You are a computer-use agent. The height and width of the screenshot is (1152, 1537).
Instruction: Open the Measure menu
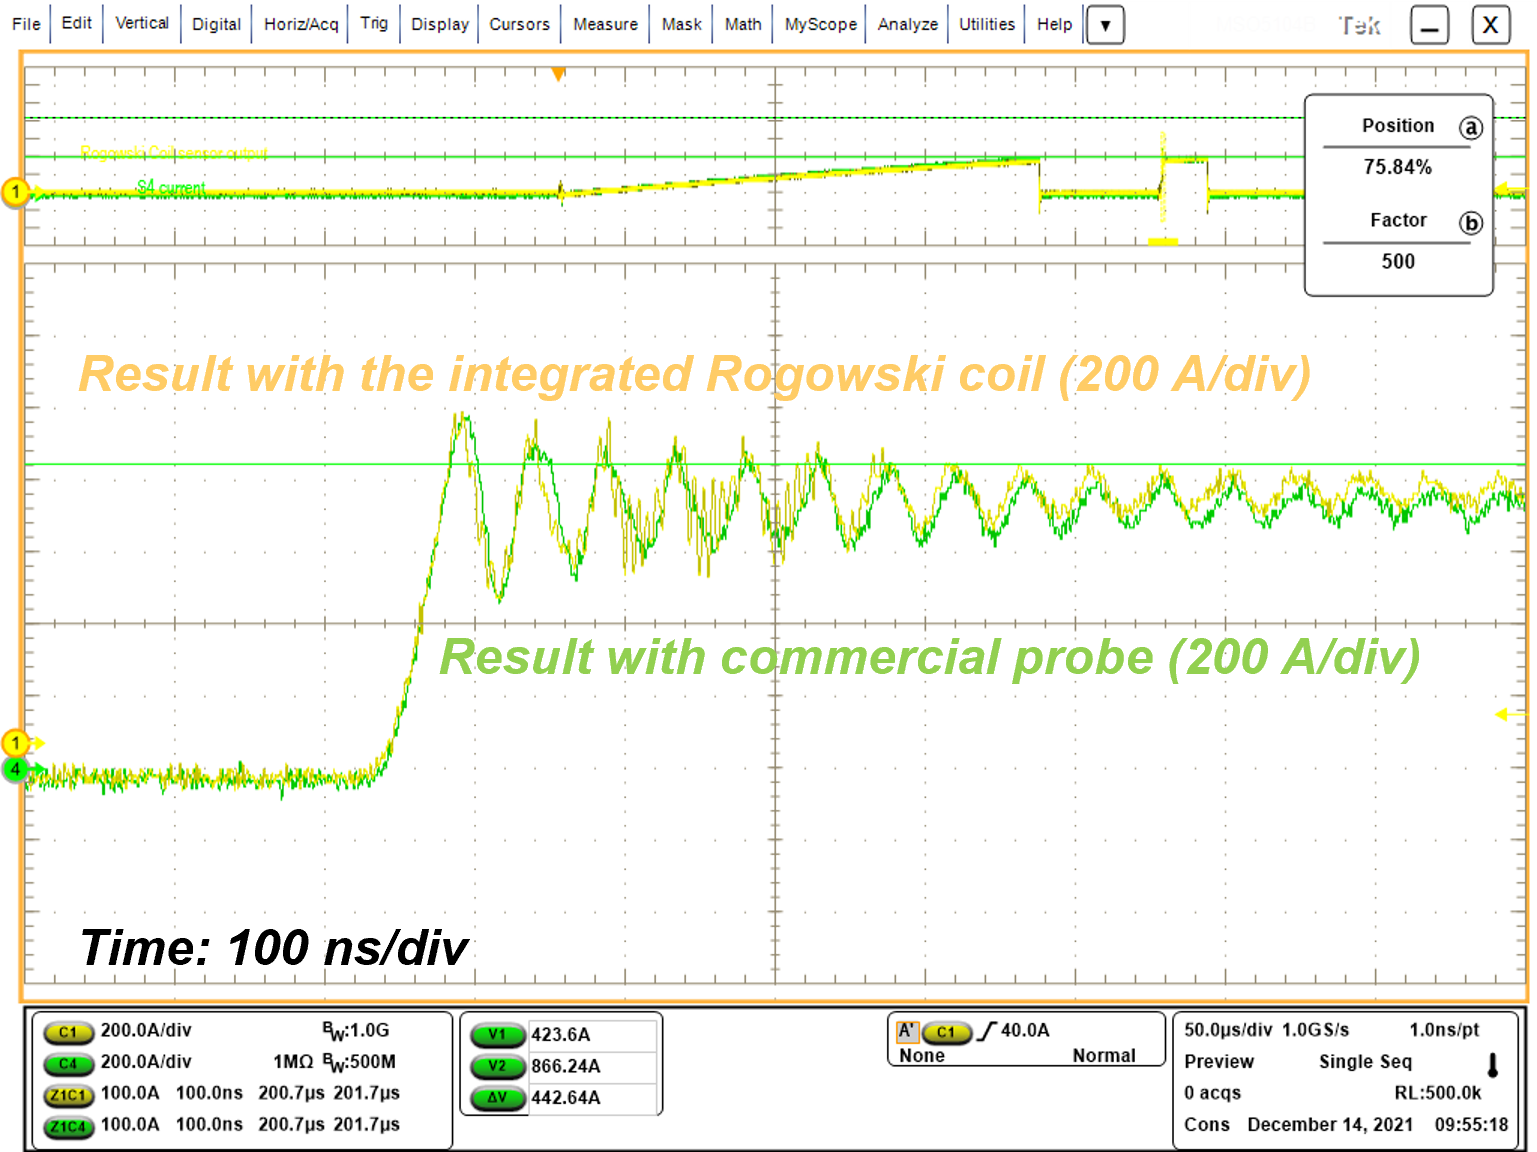coord(605,24)
